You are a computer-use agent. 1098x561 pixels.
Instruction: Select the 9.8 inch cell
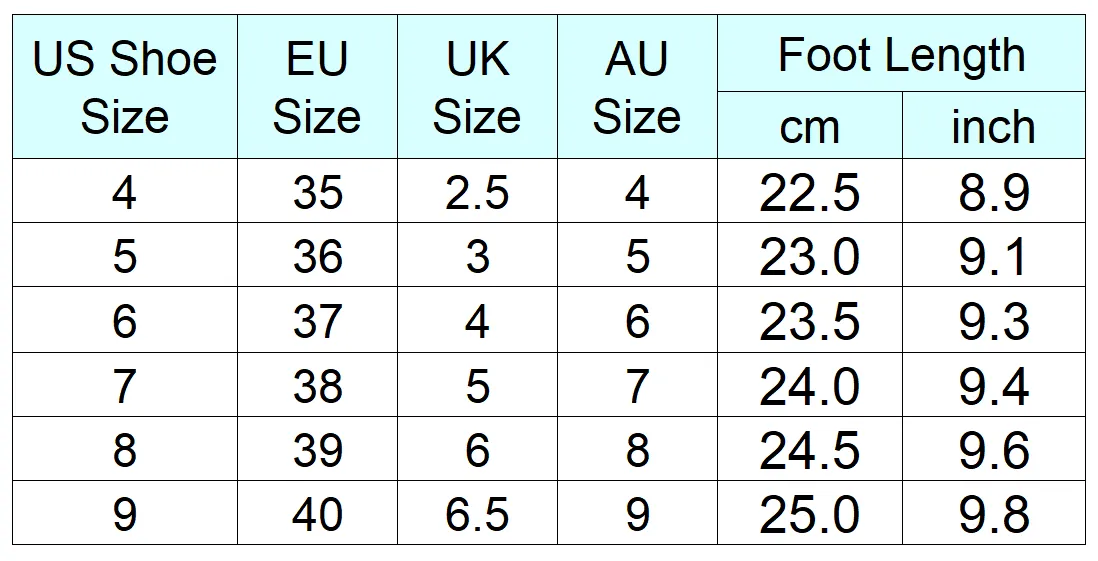pyautogui.click(x=994, y=513)
